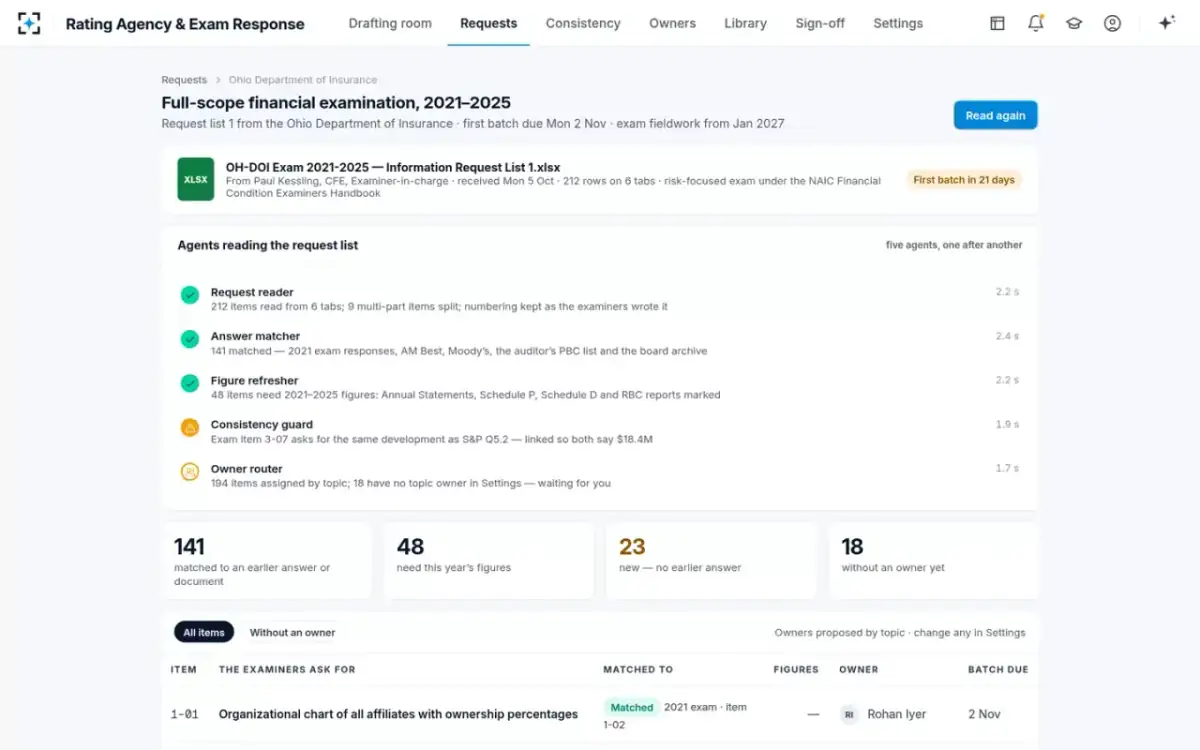The image size is (1200, 750).
Task: Click the Figure refresher check icon
Action: tap(189, 383)
